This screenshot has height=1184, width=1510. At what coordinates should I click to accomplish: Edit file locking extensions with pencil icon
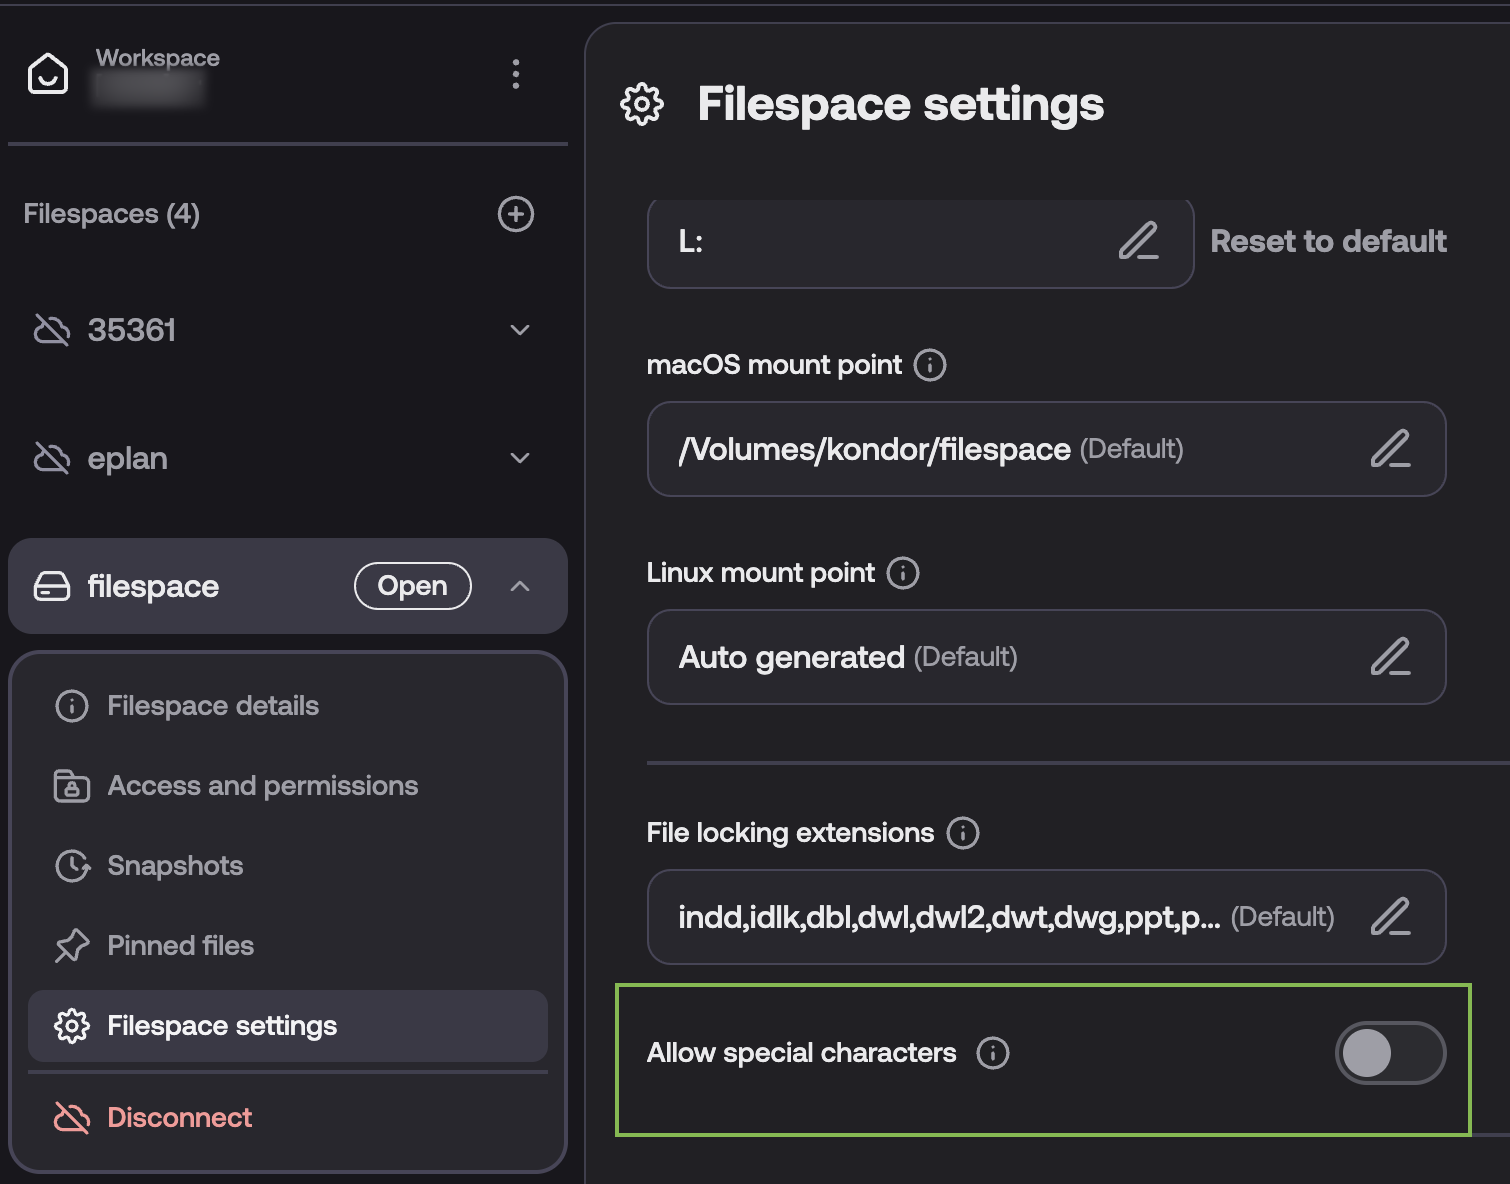click(x=1390, y=917)
